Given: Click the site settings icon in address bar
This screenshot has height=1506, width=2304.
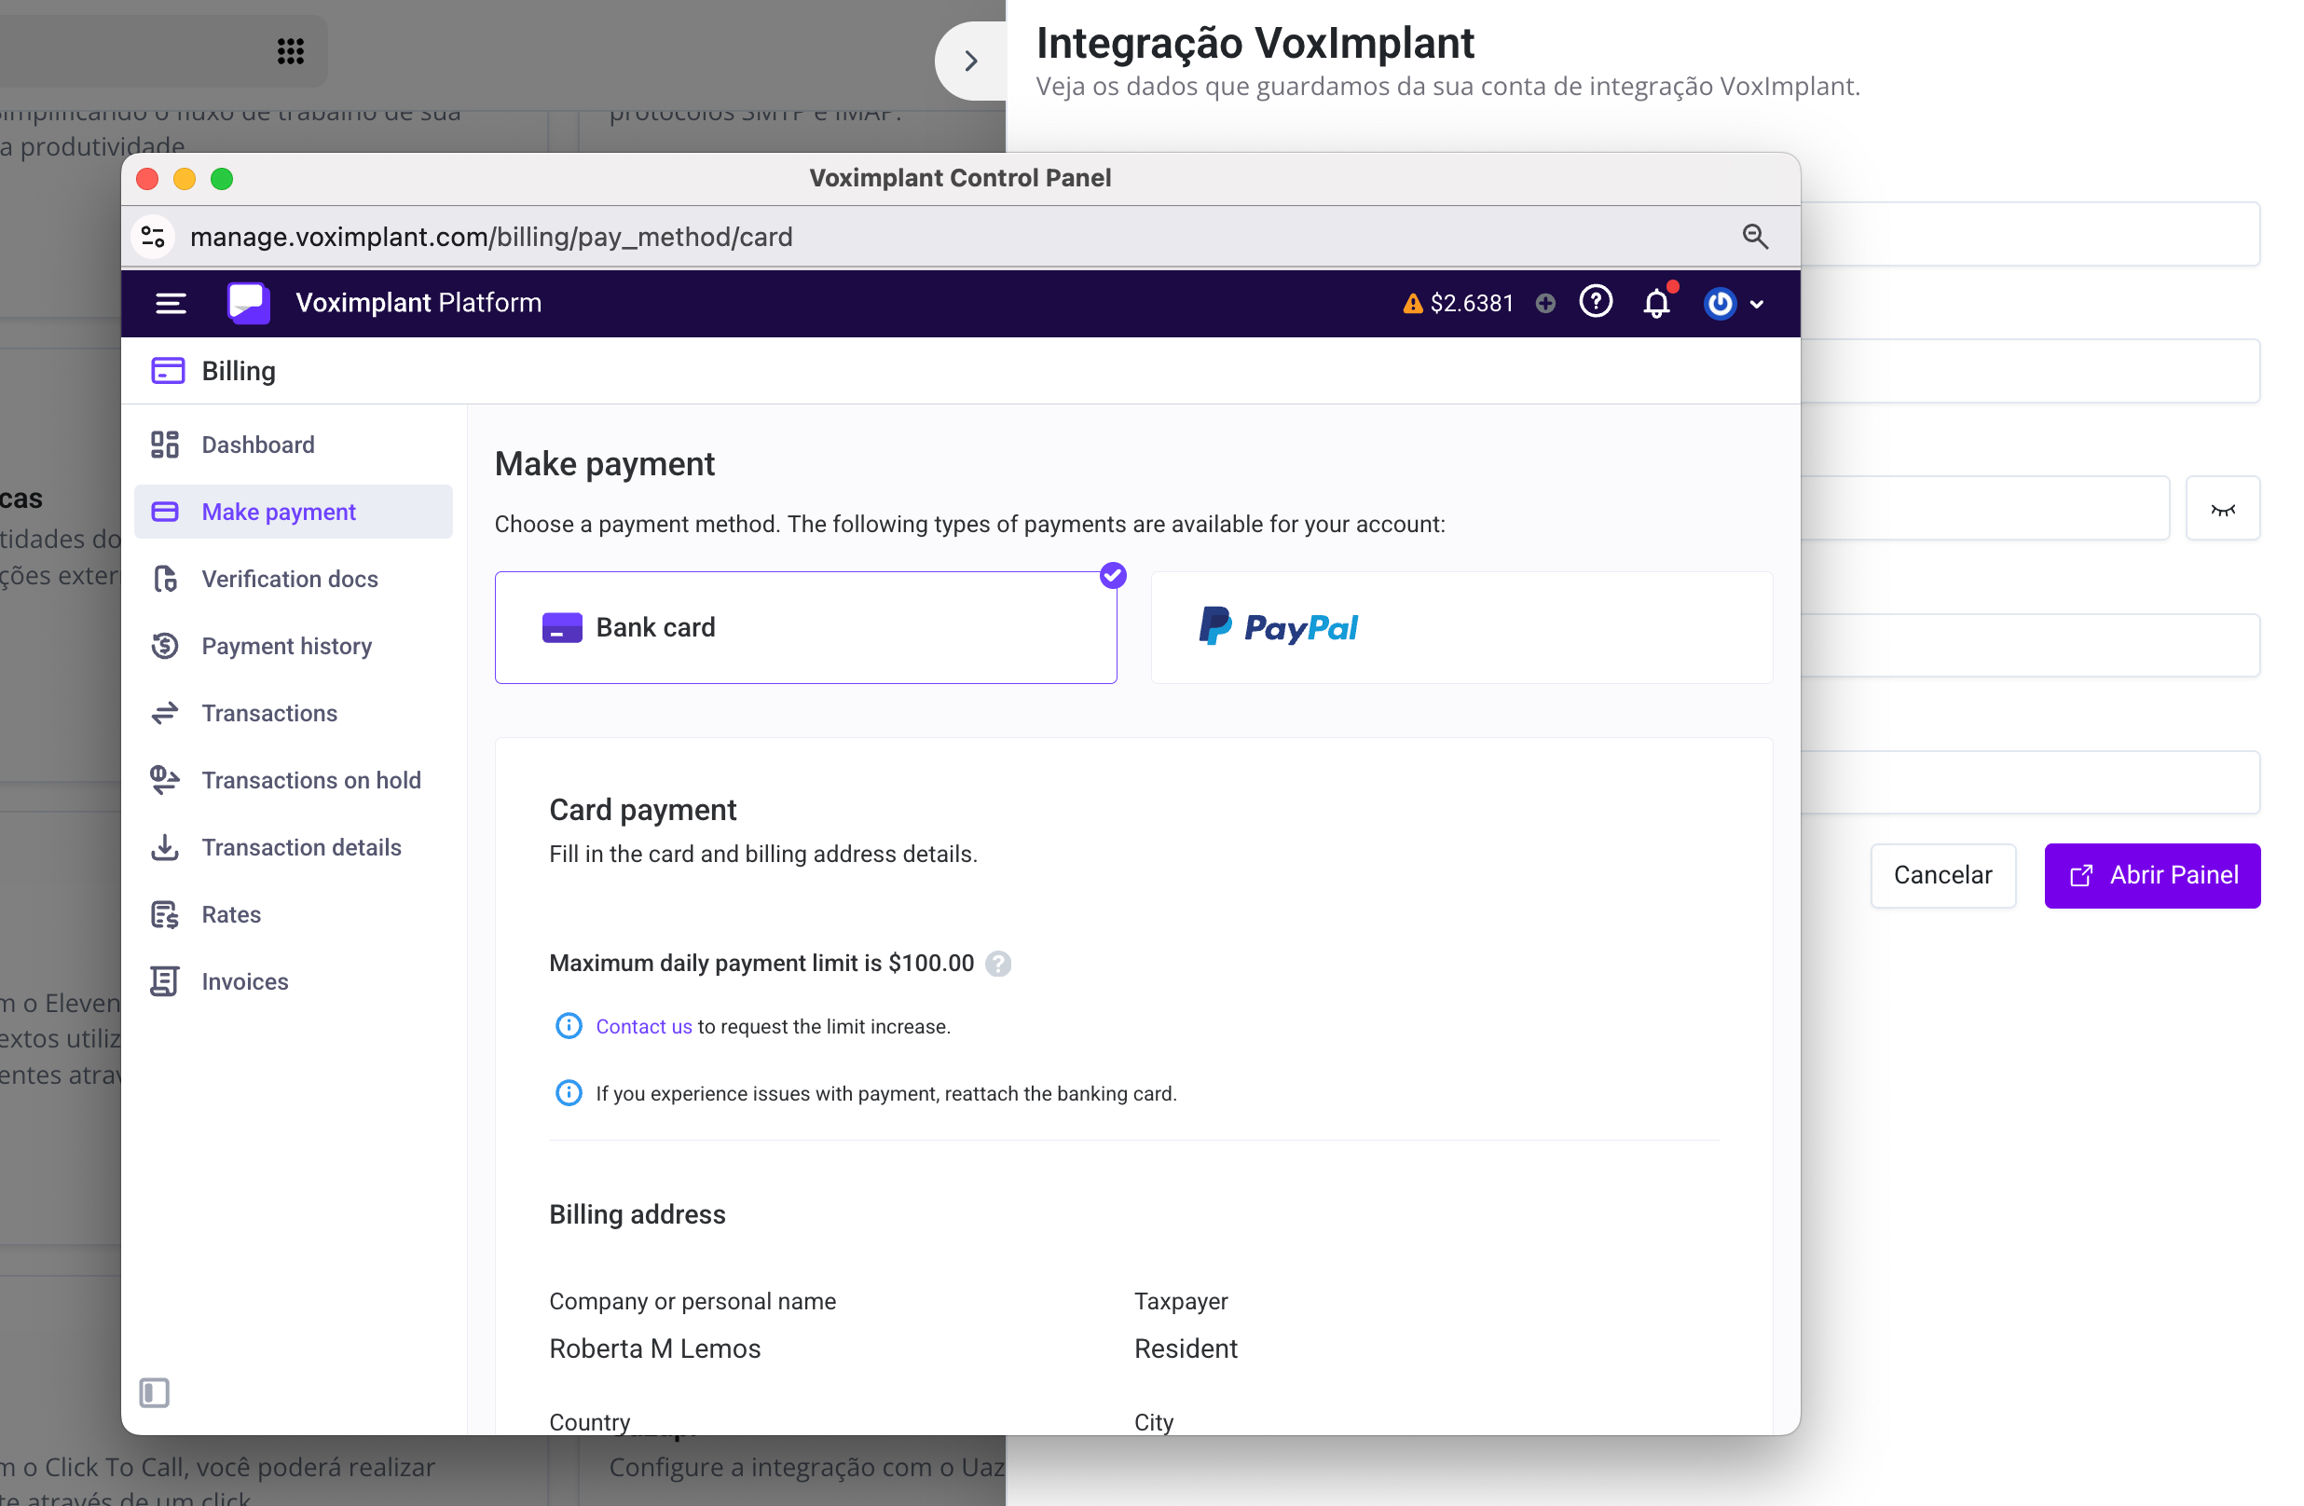Looking at the screenshot, I should [153, 237].
